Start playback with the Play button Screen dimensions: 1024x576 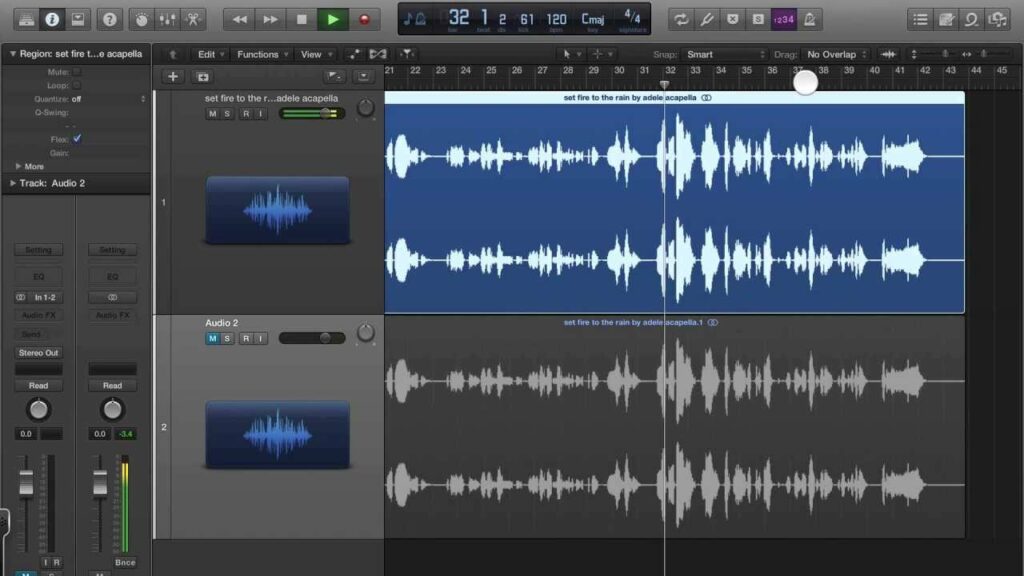[x=332, y=20]
